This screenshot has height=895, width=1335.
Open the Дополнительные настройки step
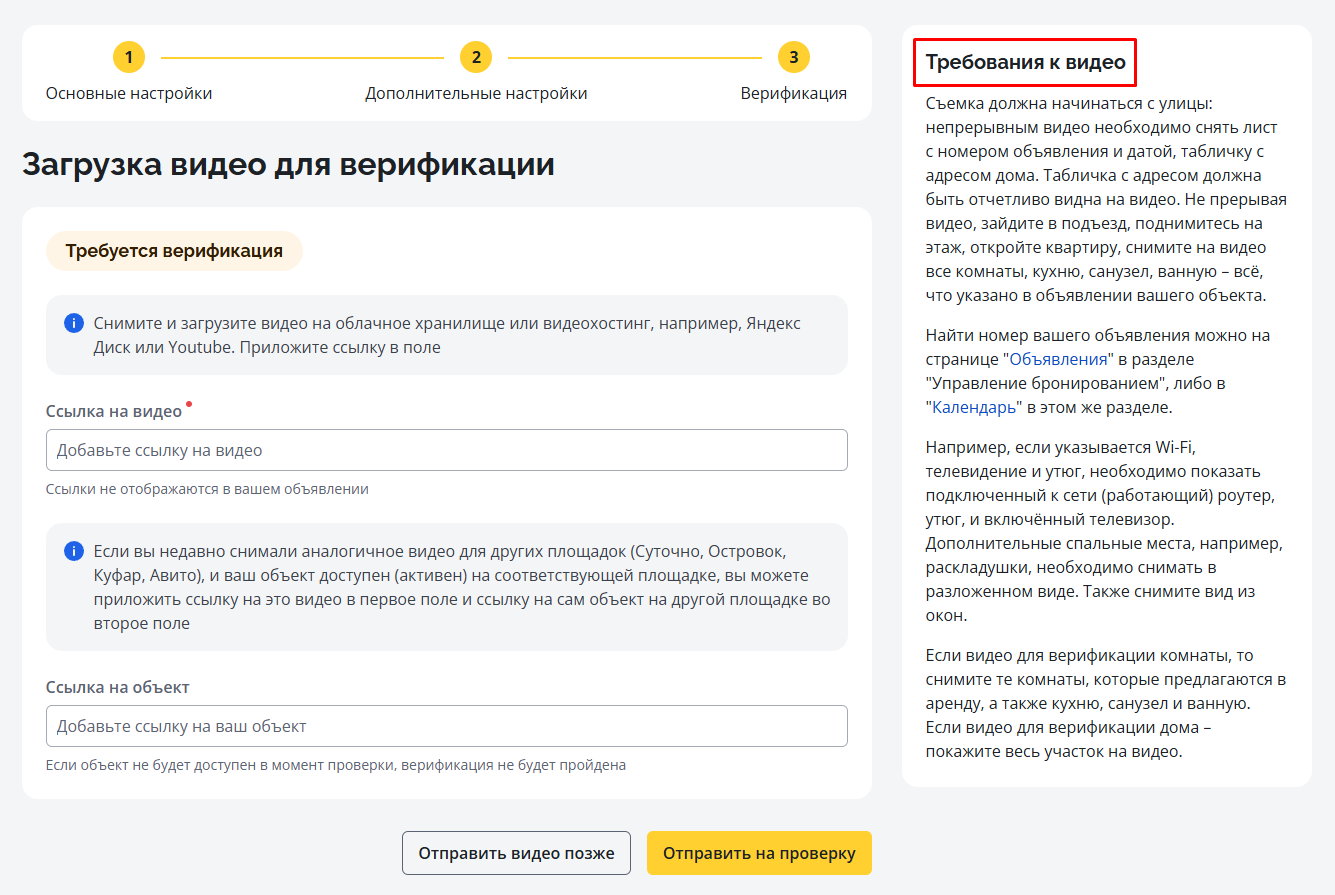coord(476,93)
